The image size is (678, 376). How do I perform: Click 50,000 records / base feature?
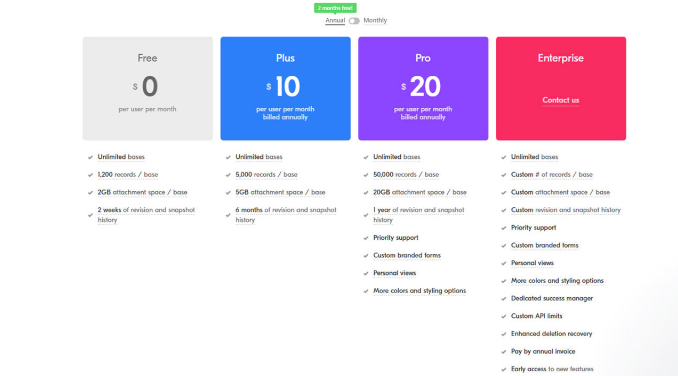click(406, 175)
